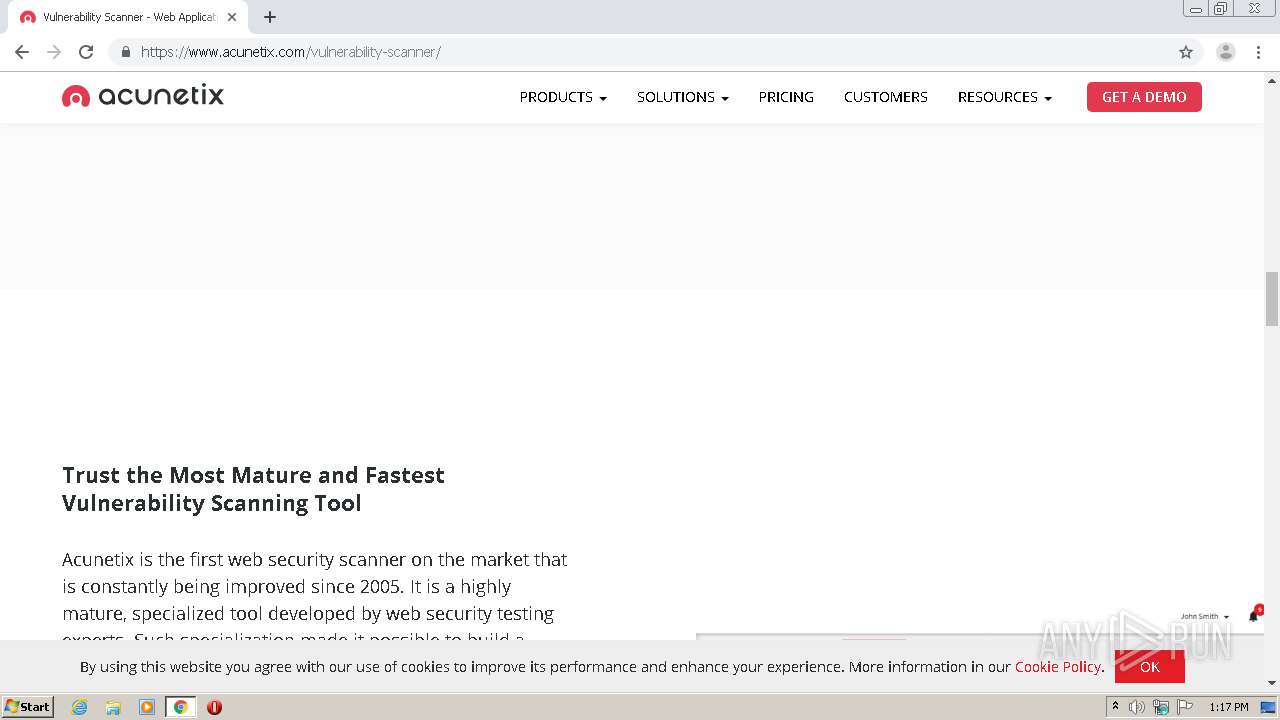This screenshot has width=1280, height=720.
Task: Reload the current page
Action: 86,52
